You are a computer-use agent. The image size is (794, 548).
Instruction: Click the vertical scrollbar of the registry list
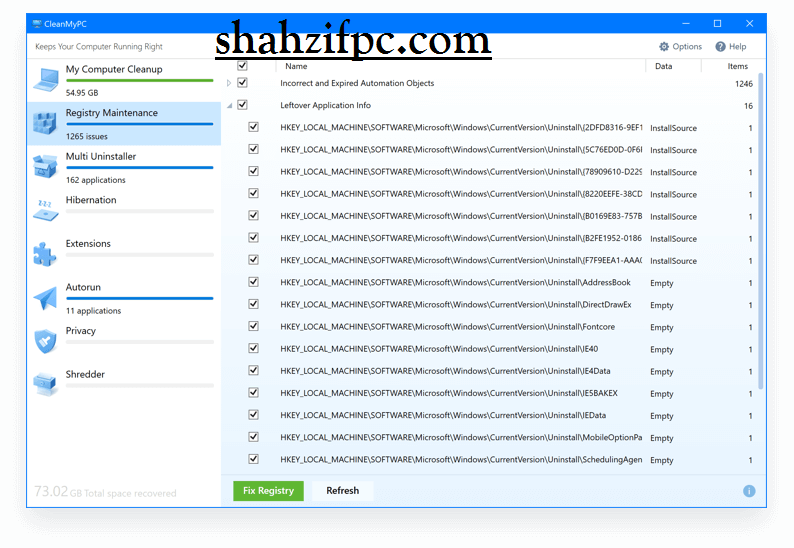pyautogui.click(x=761, y=230)
